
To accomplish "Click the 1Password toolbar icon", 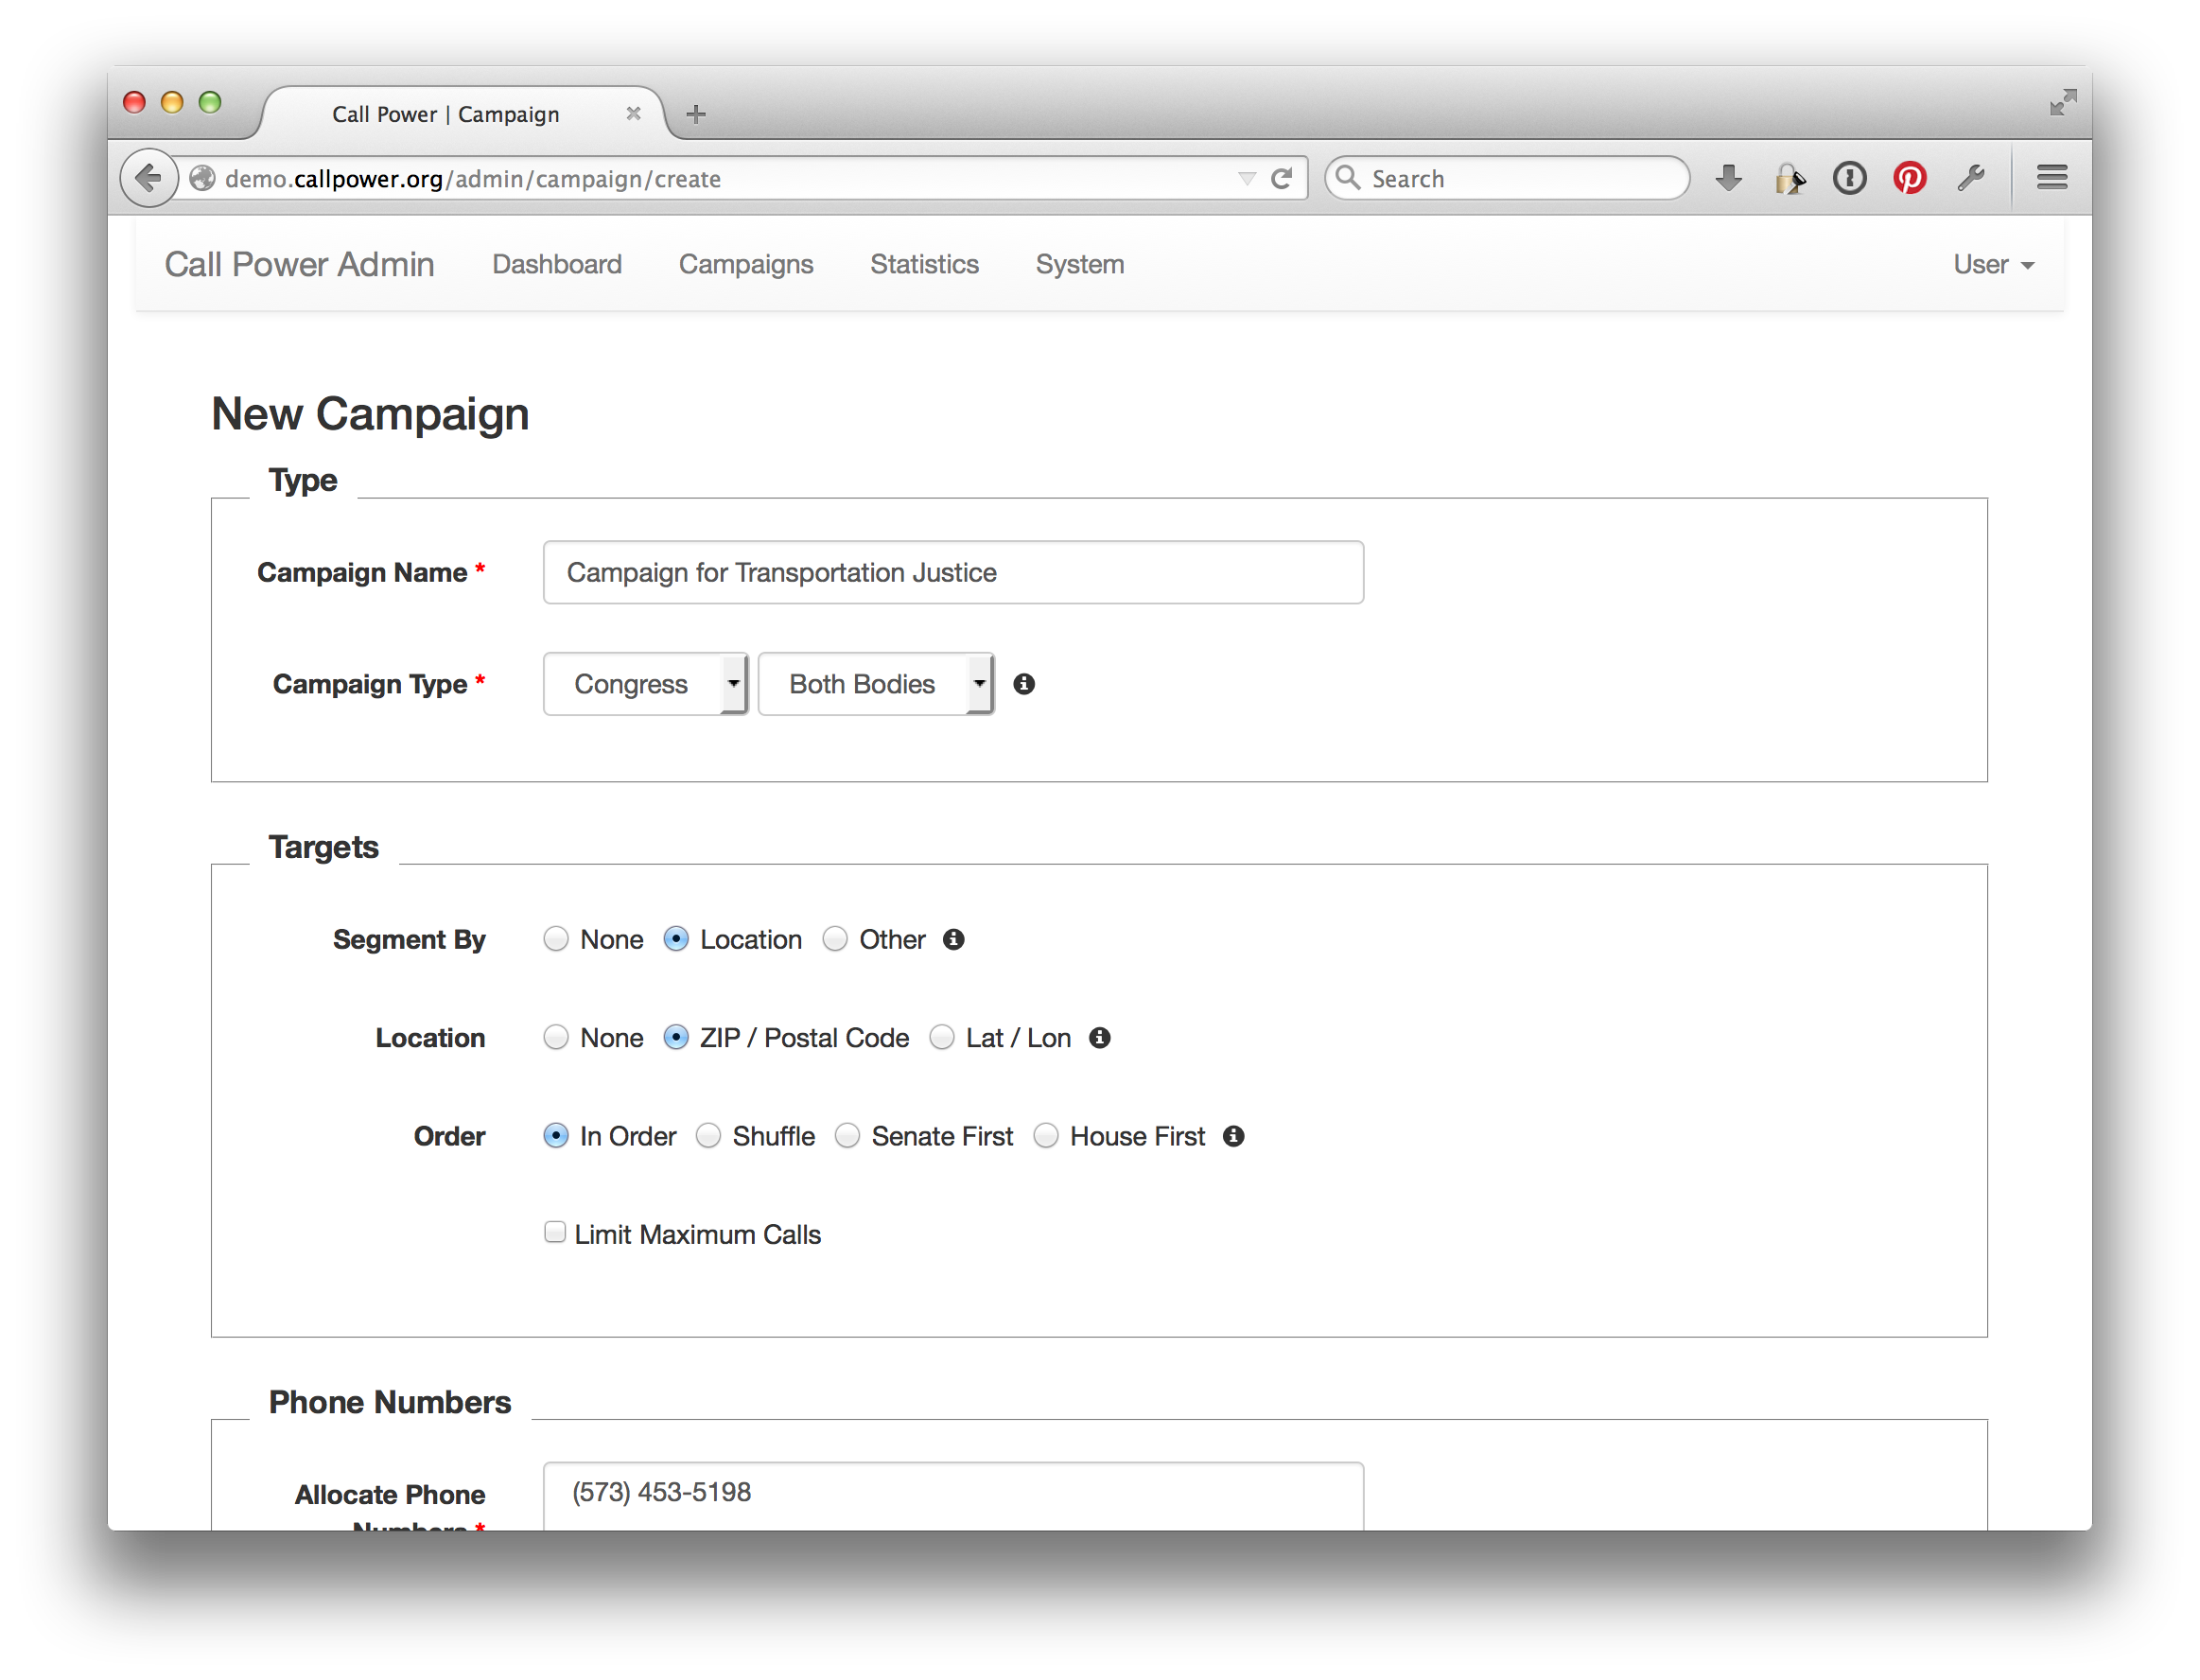I will tap(1849, 179).
